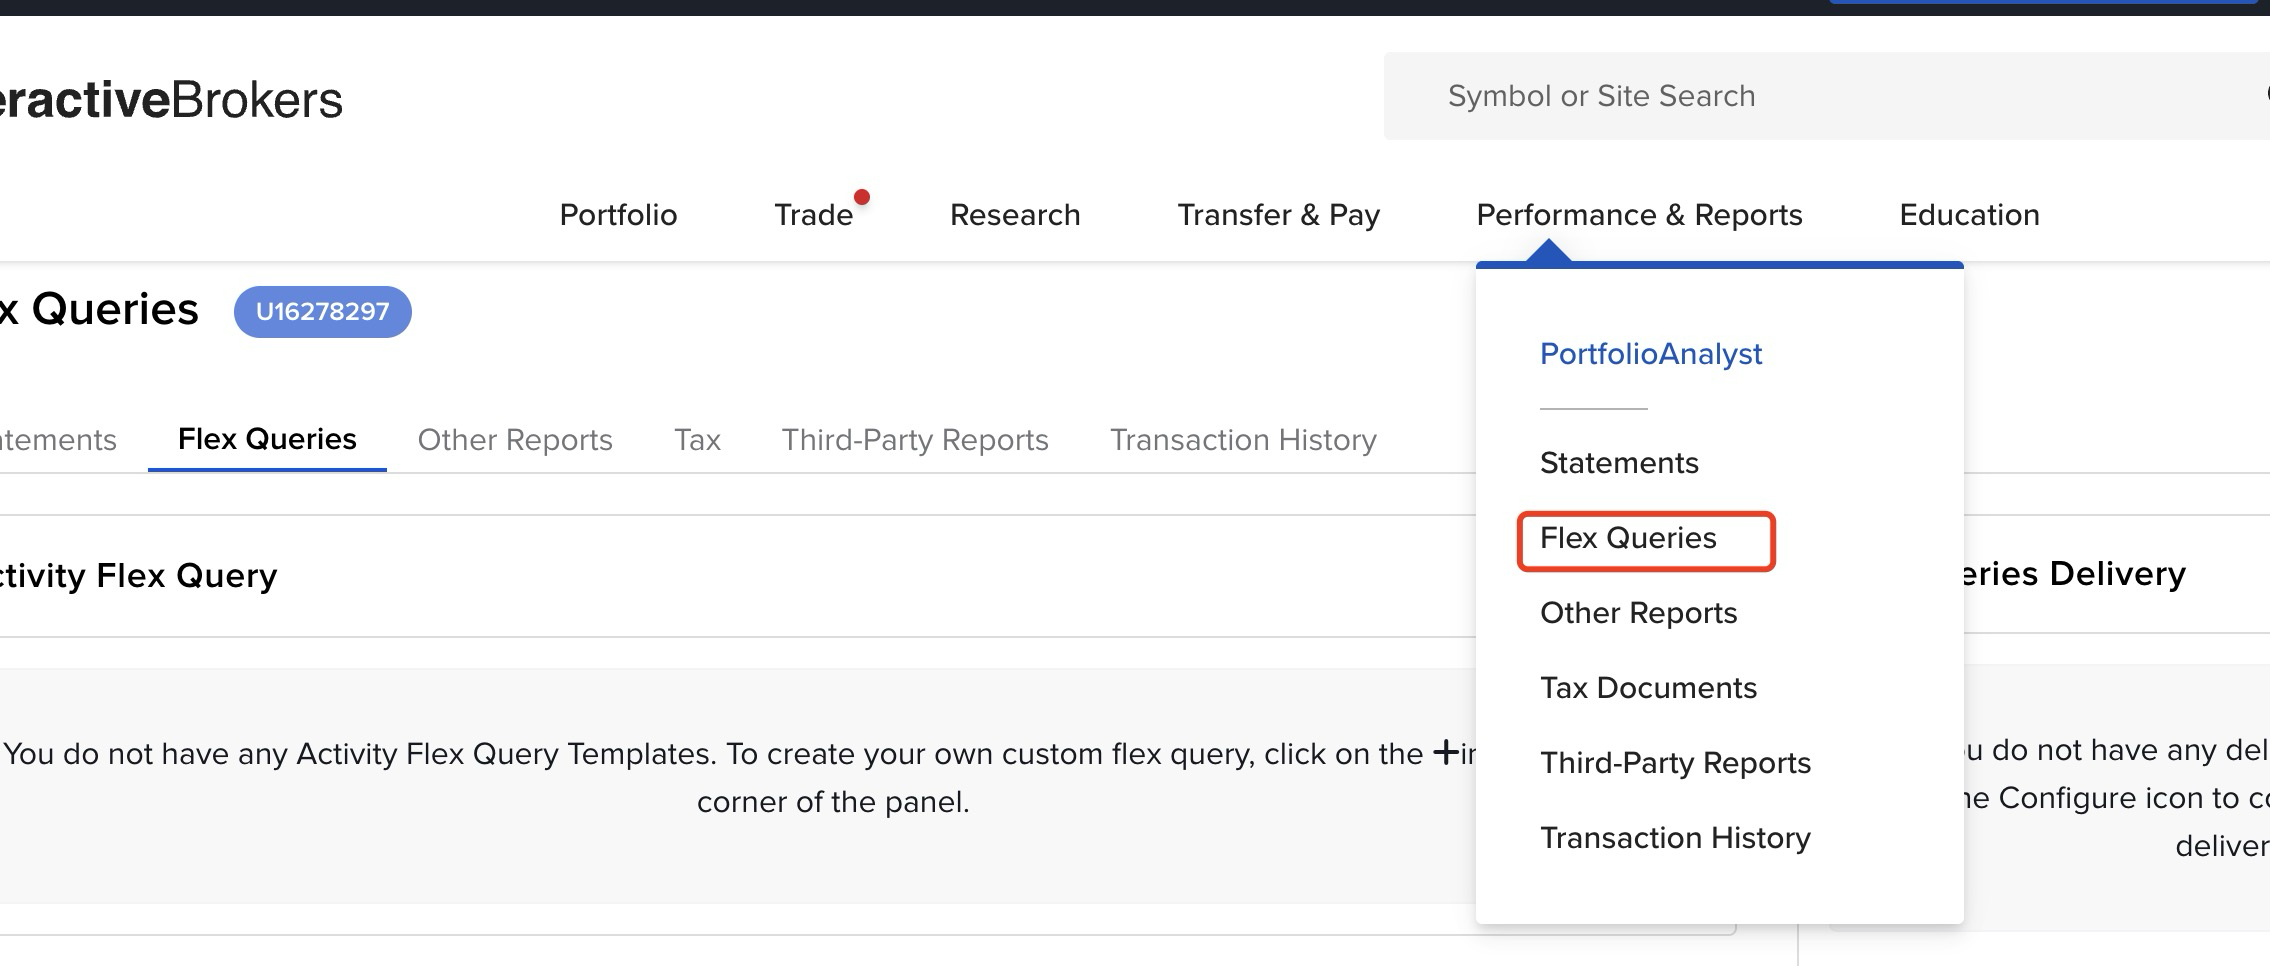Viewport: 2270px width, 966px height.
Task: Switch to the Transaction History tab
Action: [x=1243, y=440]
